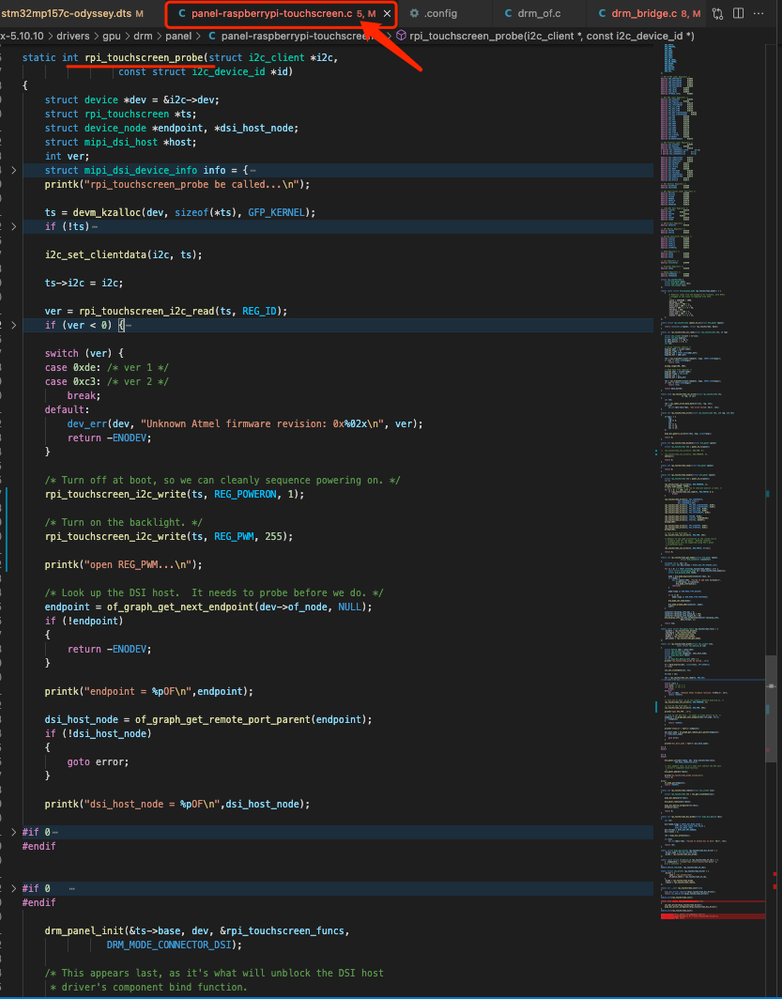
Task: Place cursor on i2c_set_clientdata line
Action: (x=123, y=255)
